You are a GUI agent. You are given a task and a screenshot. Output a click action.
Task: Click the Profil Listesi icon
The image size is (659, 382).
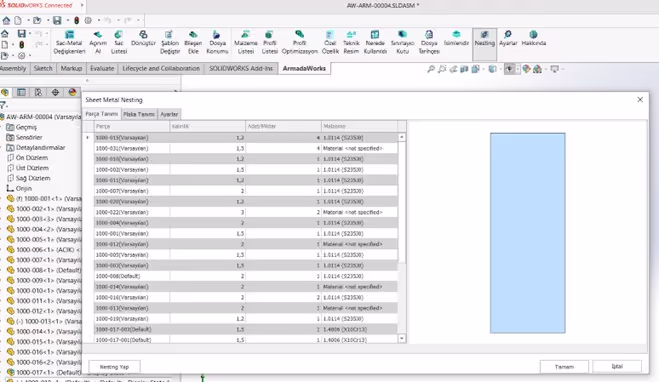[269, 42]
